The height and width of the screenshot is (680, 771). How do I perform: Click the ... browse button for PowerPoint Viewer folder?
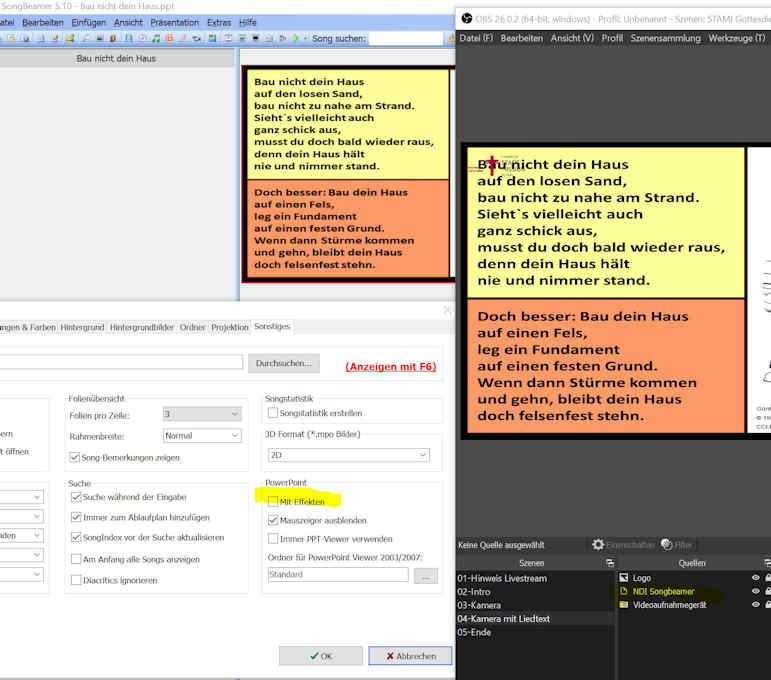click(426, 576)
